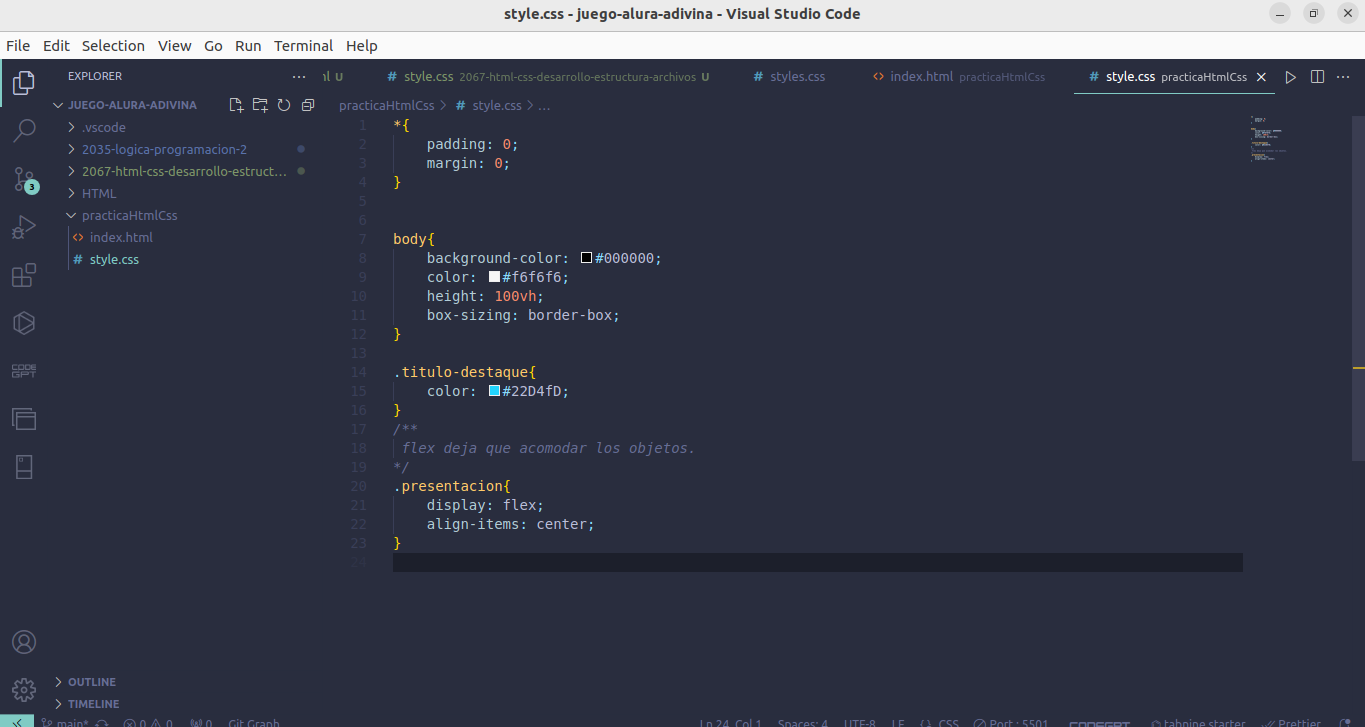Image resolution: width=1365 pixels, height=727 pixels.
Task: Open the #000000 color picker swatch
Action: (587, 258)
